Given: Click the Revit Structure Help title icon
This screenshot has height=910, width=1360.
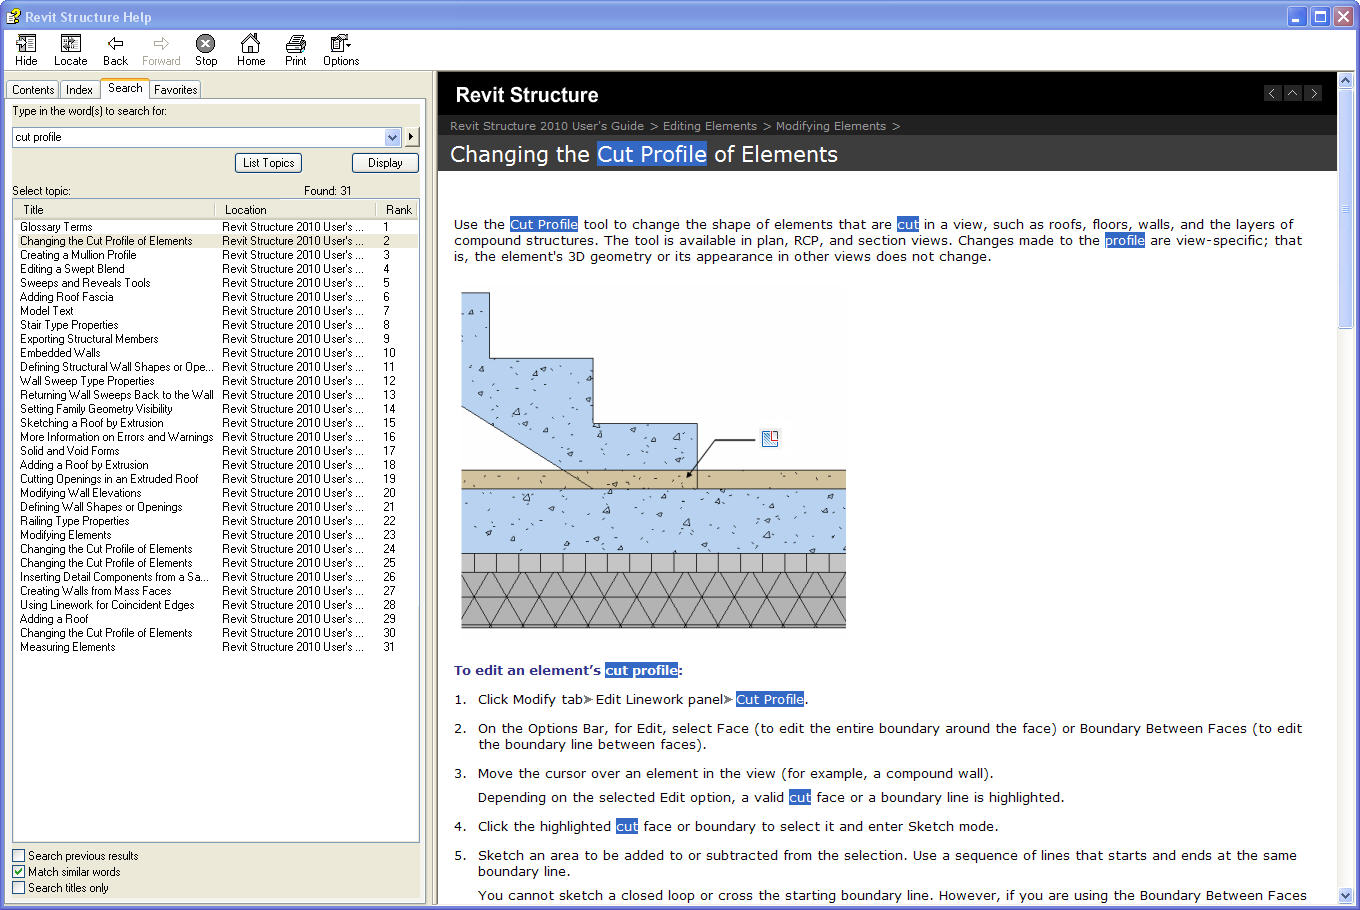Looking at the screenshot, I should pos(13,16).
